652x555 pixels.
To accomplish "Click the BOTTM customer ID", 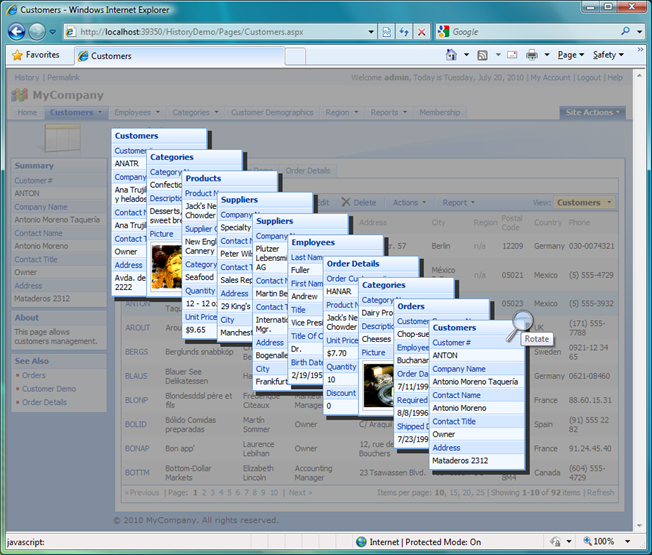I will [137, 473].
